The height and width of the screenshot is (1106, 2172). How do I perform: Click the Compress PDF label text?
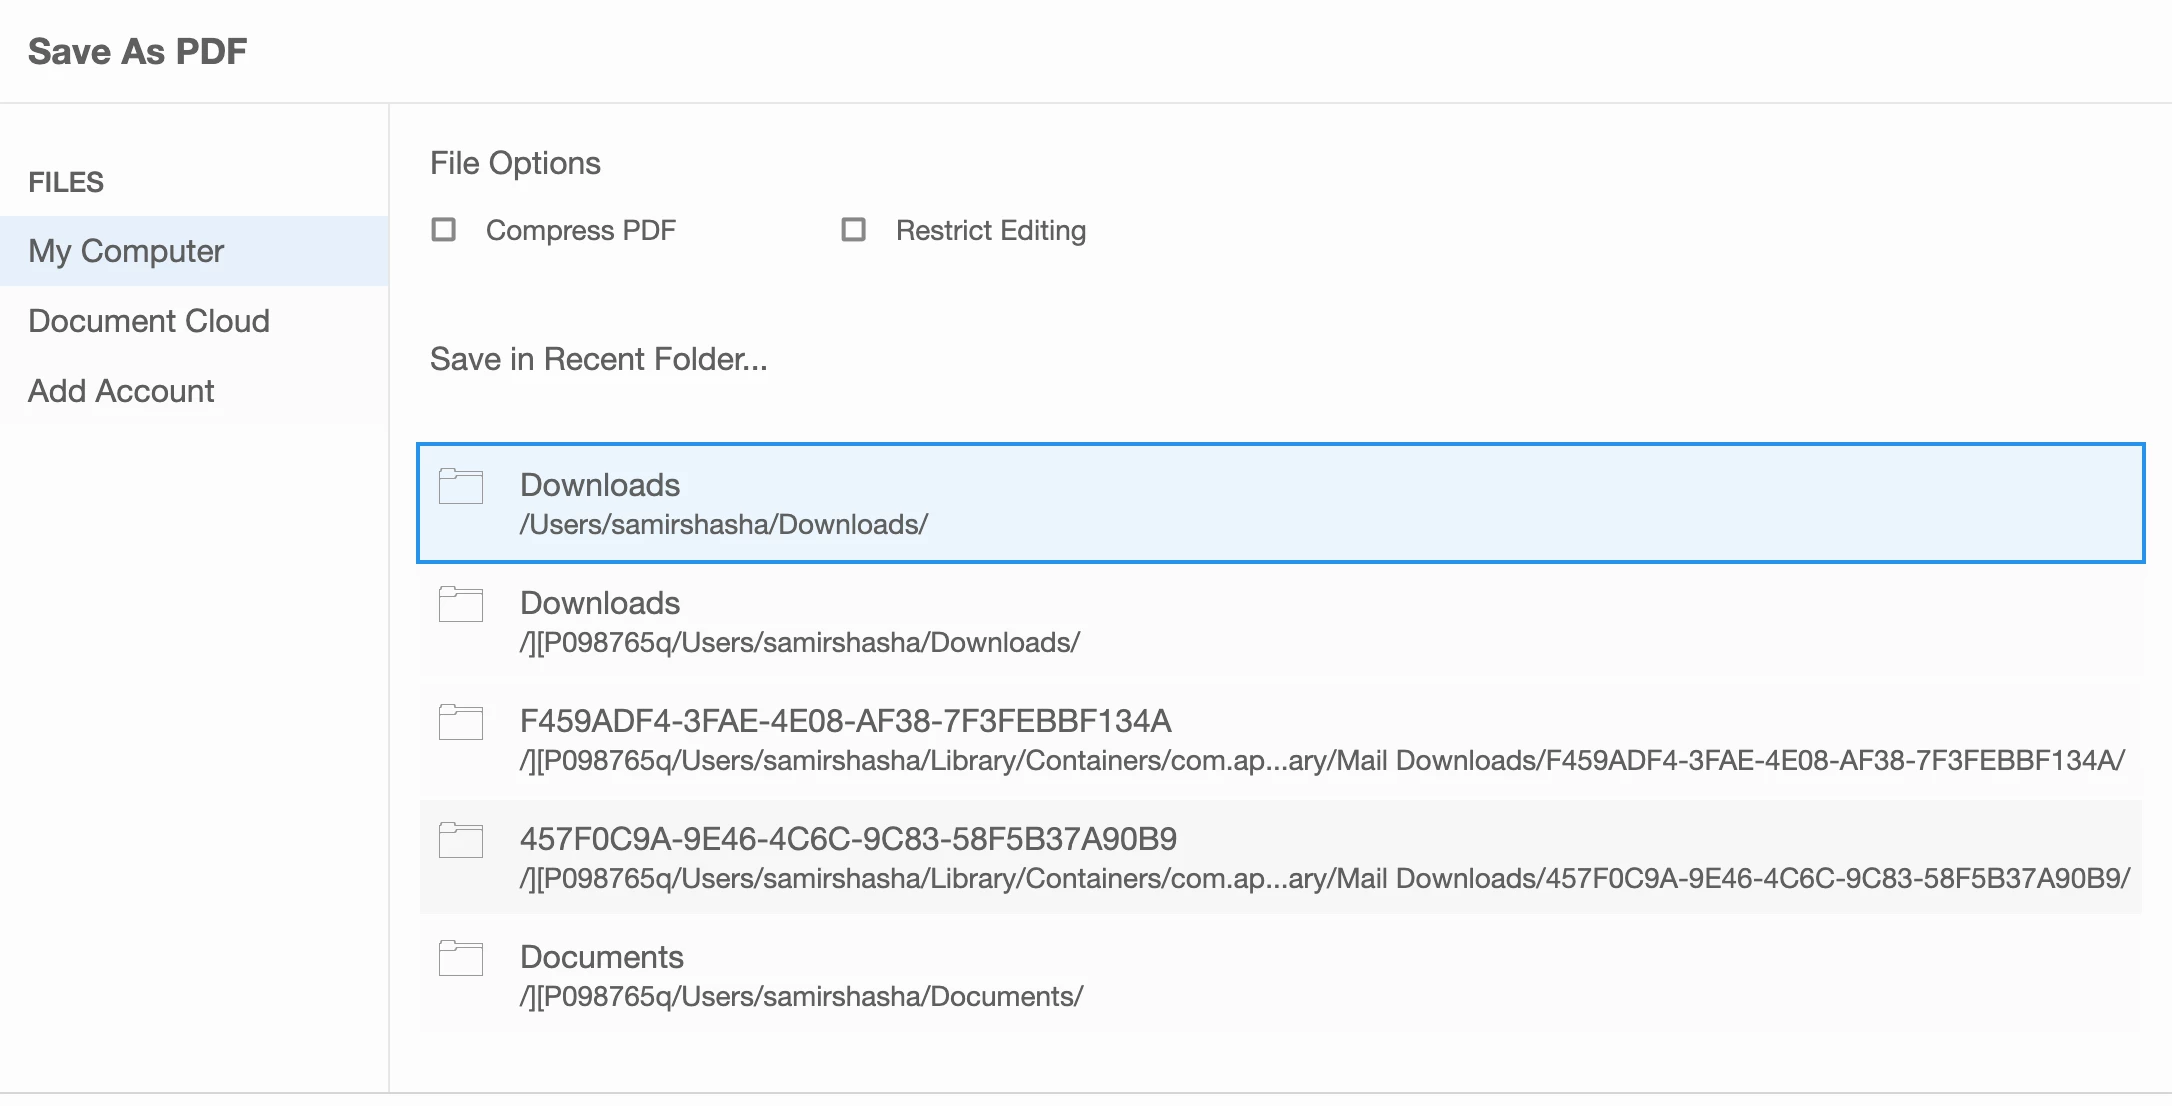click(581, 231)
